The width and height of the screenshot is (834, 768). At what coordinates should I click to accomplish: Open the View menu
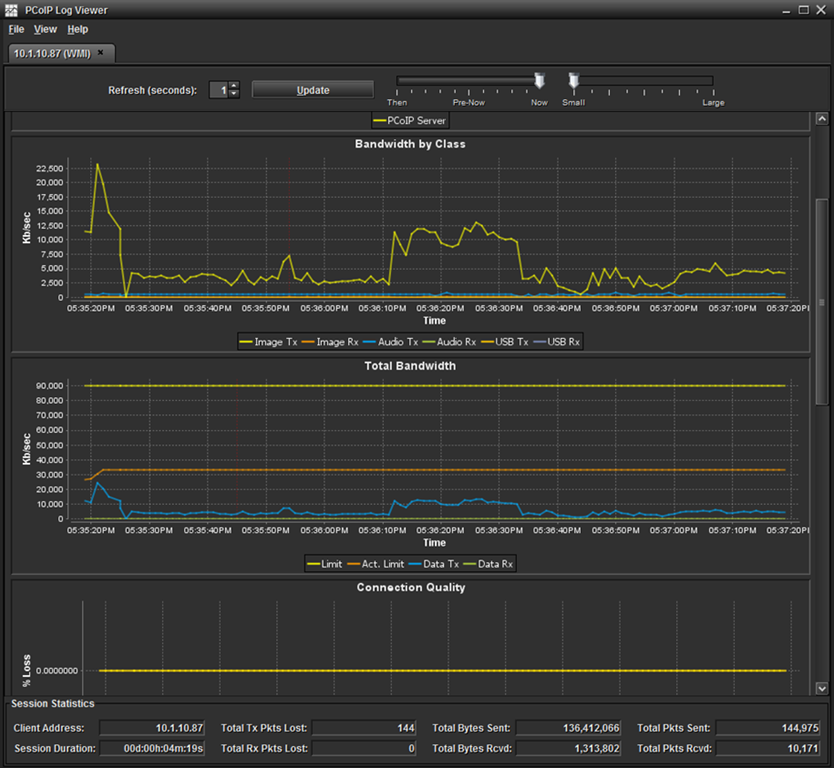(45, 29)
